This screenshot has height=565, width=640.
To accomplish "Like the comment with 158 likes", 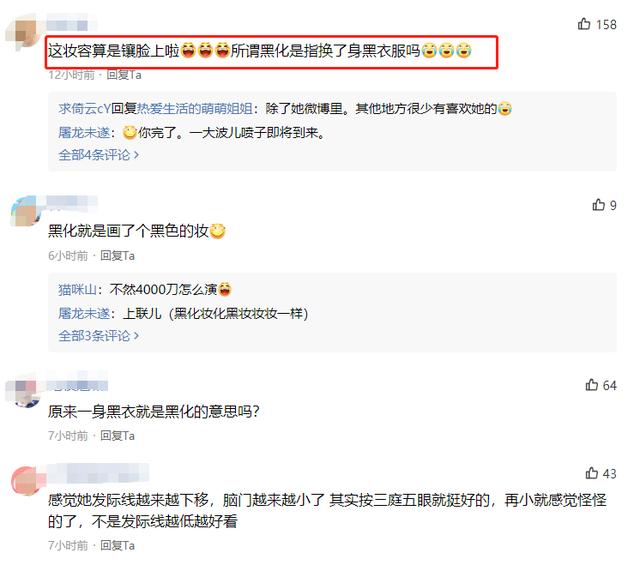I will coord(584,24).
